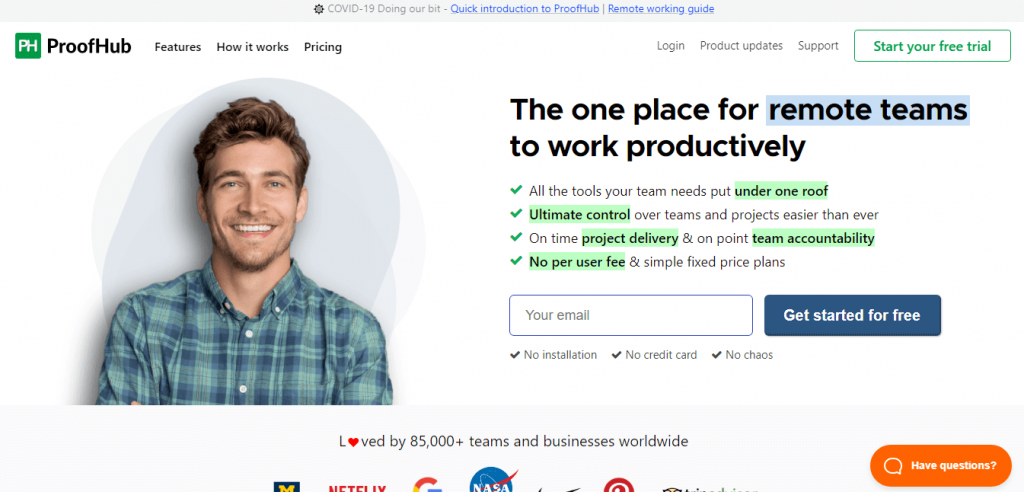Click the Your email input field
This screenshot has height=492, width=1024.
click(x=631, y=316)
